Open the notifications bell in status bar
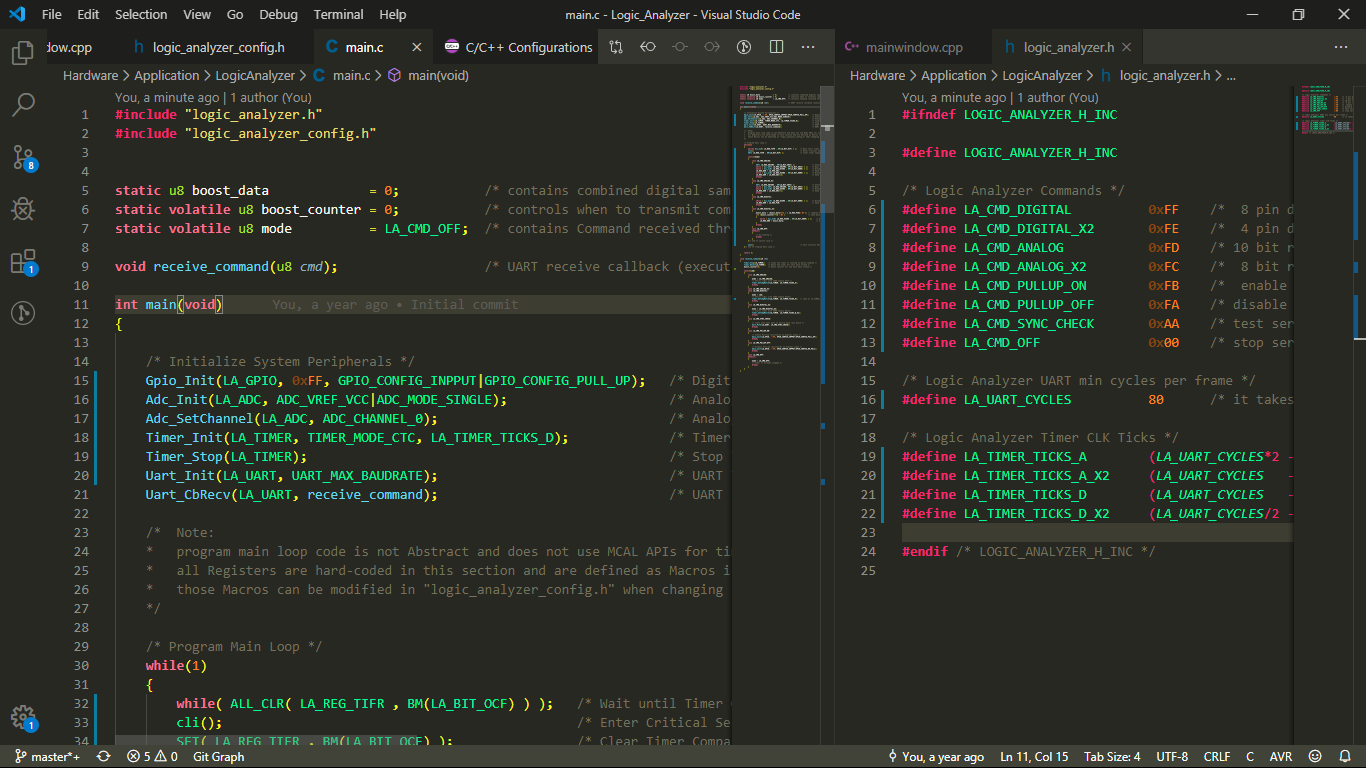The width and height of the screenshot is (1366, 768). pos(1343,757)
